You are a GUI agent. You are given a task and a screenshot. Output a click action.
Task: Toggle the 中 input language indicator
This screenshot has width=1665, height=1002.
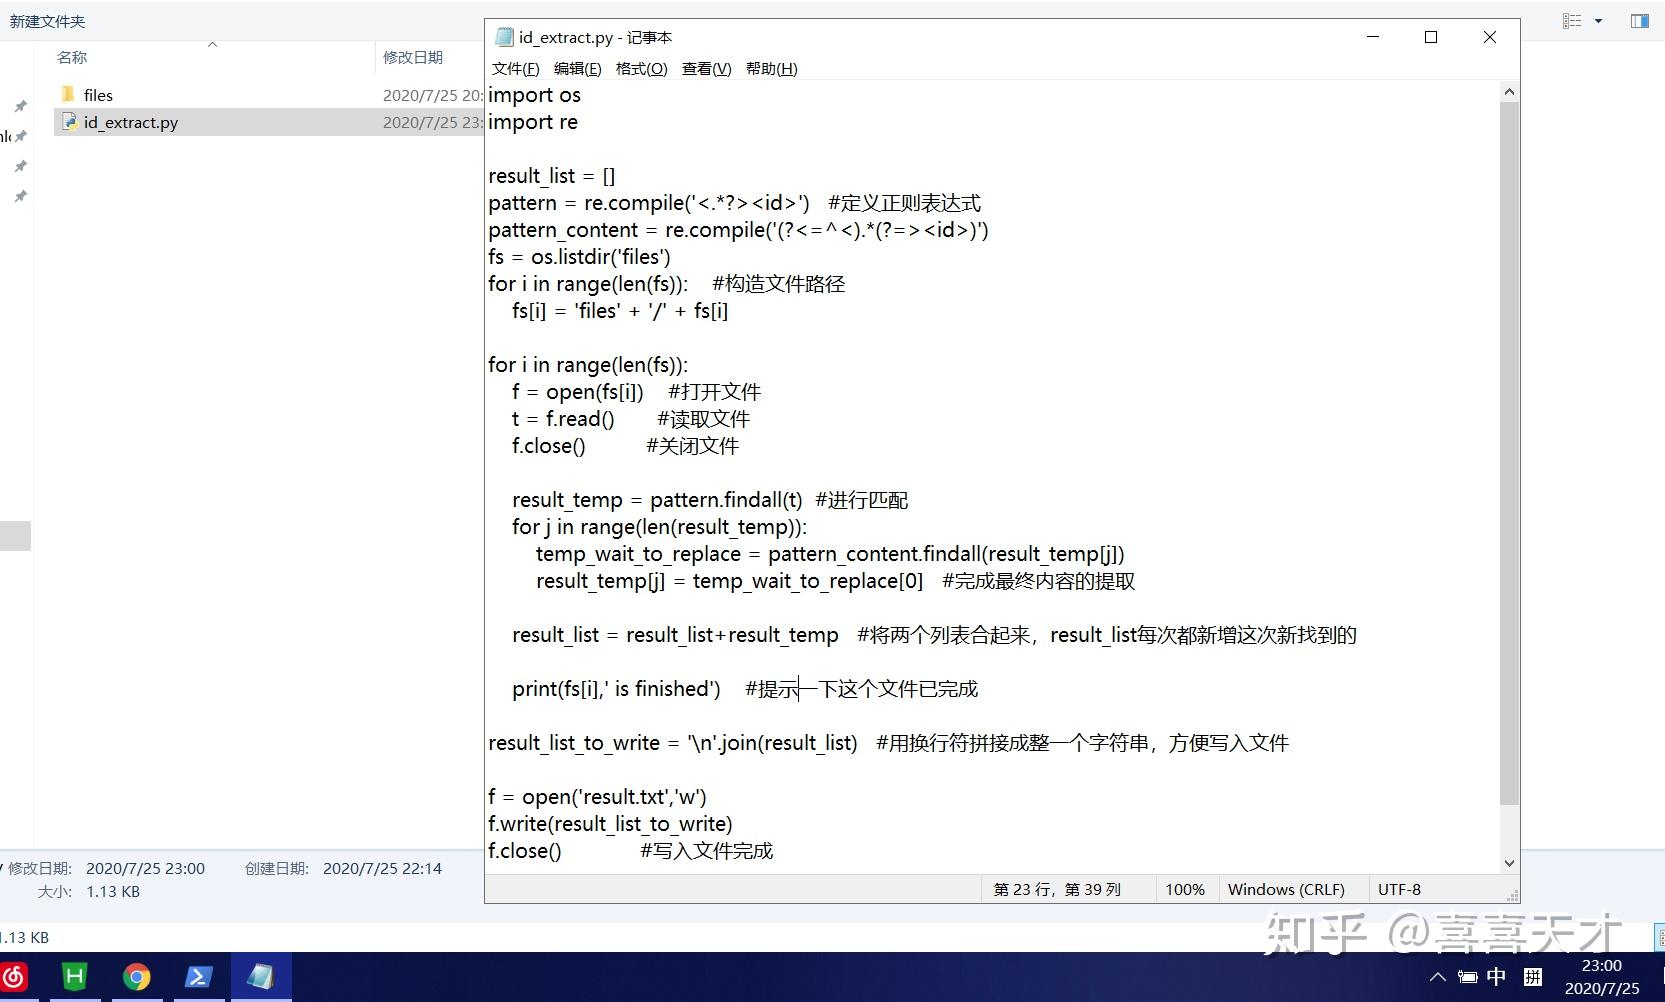click(x=1496, y=977)
